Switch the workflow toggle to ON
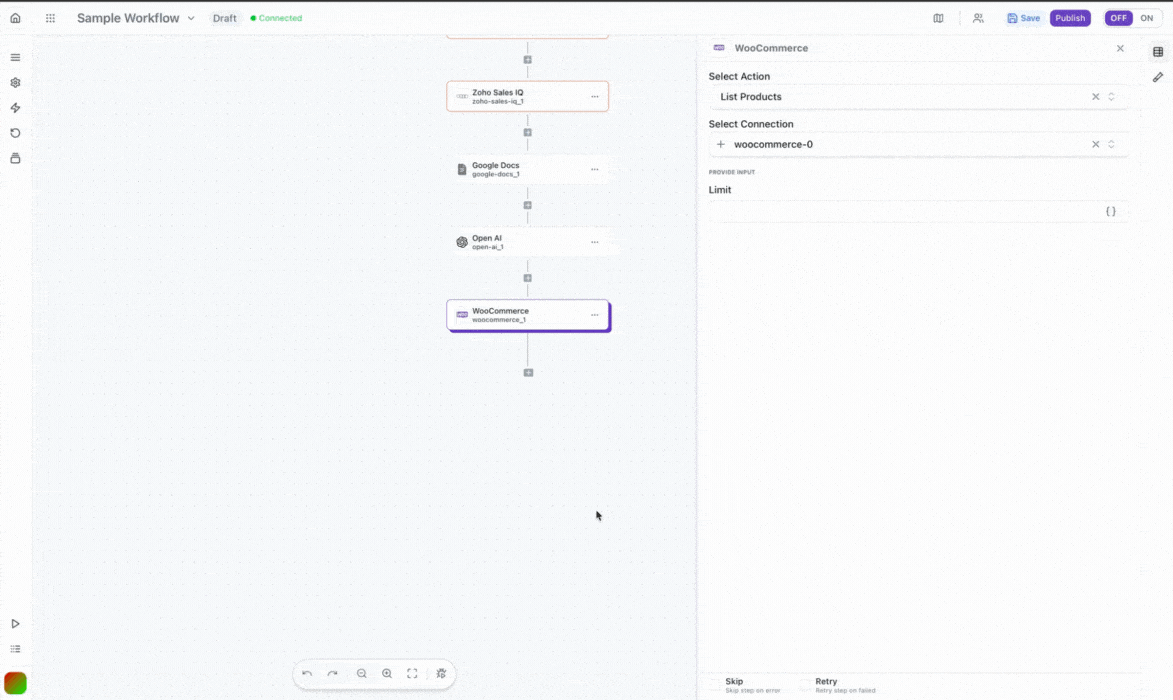Screen dimensions: 1173x700 (1146, 17)
